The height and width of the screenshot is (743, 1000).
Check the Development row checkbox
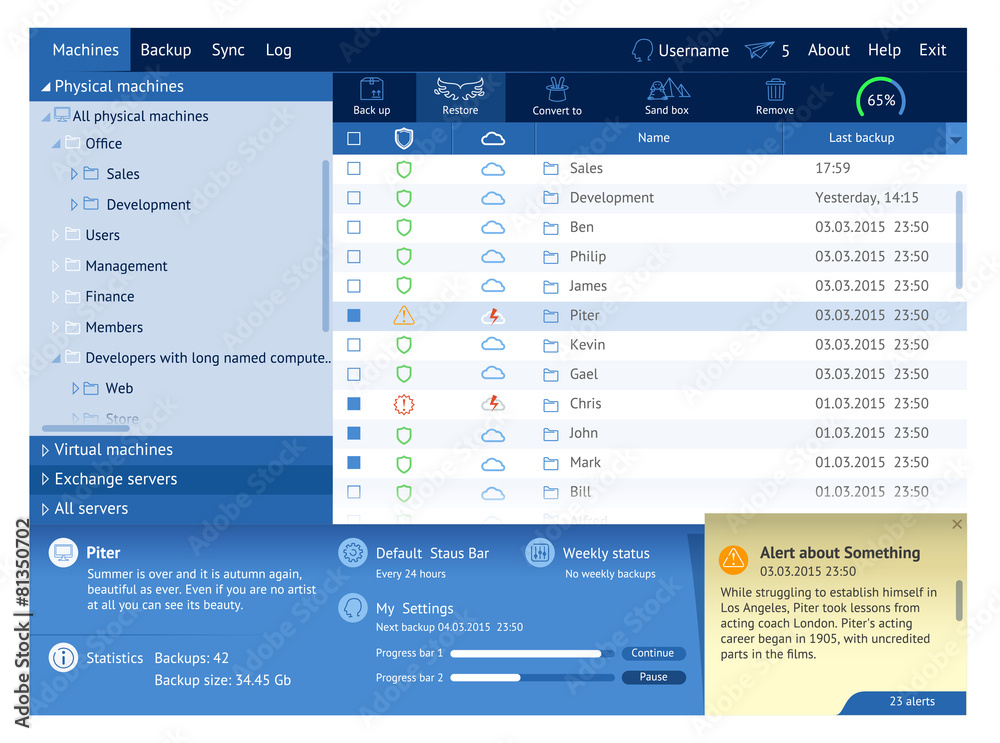pyautogui.click(x=354, y=198)
